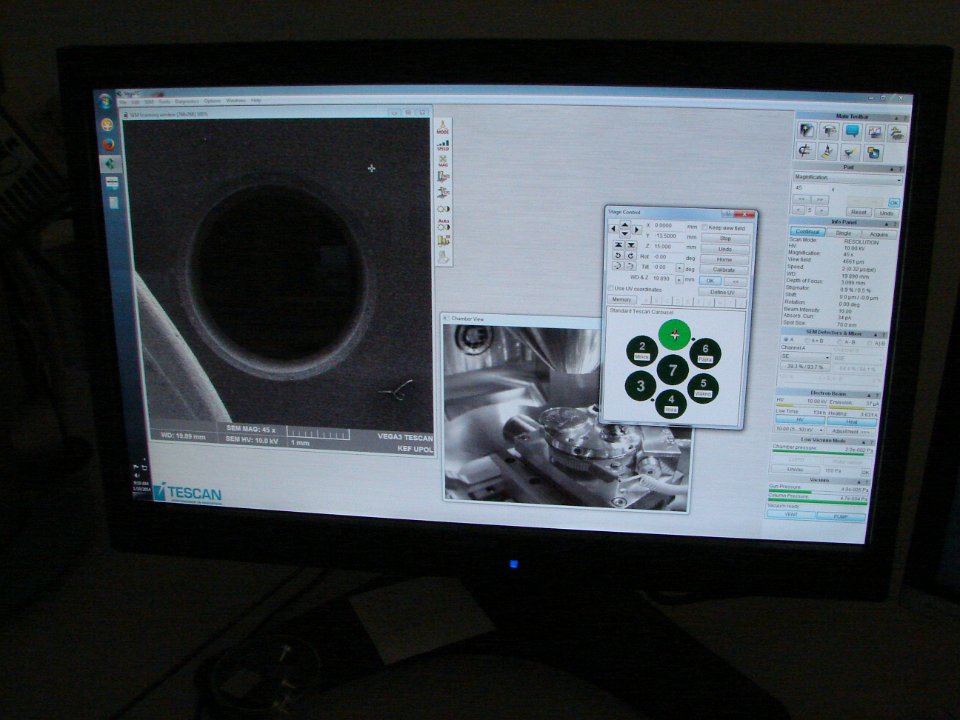
Task: Click the rotate clockwise stage icon
Action: 630,256
